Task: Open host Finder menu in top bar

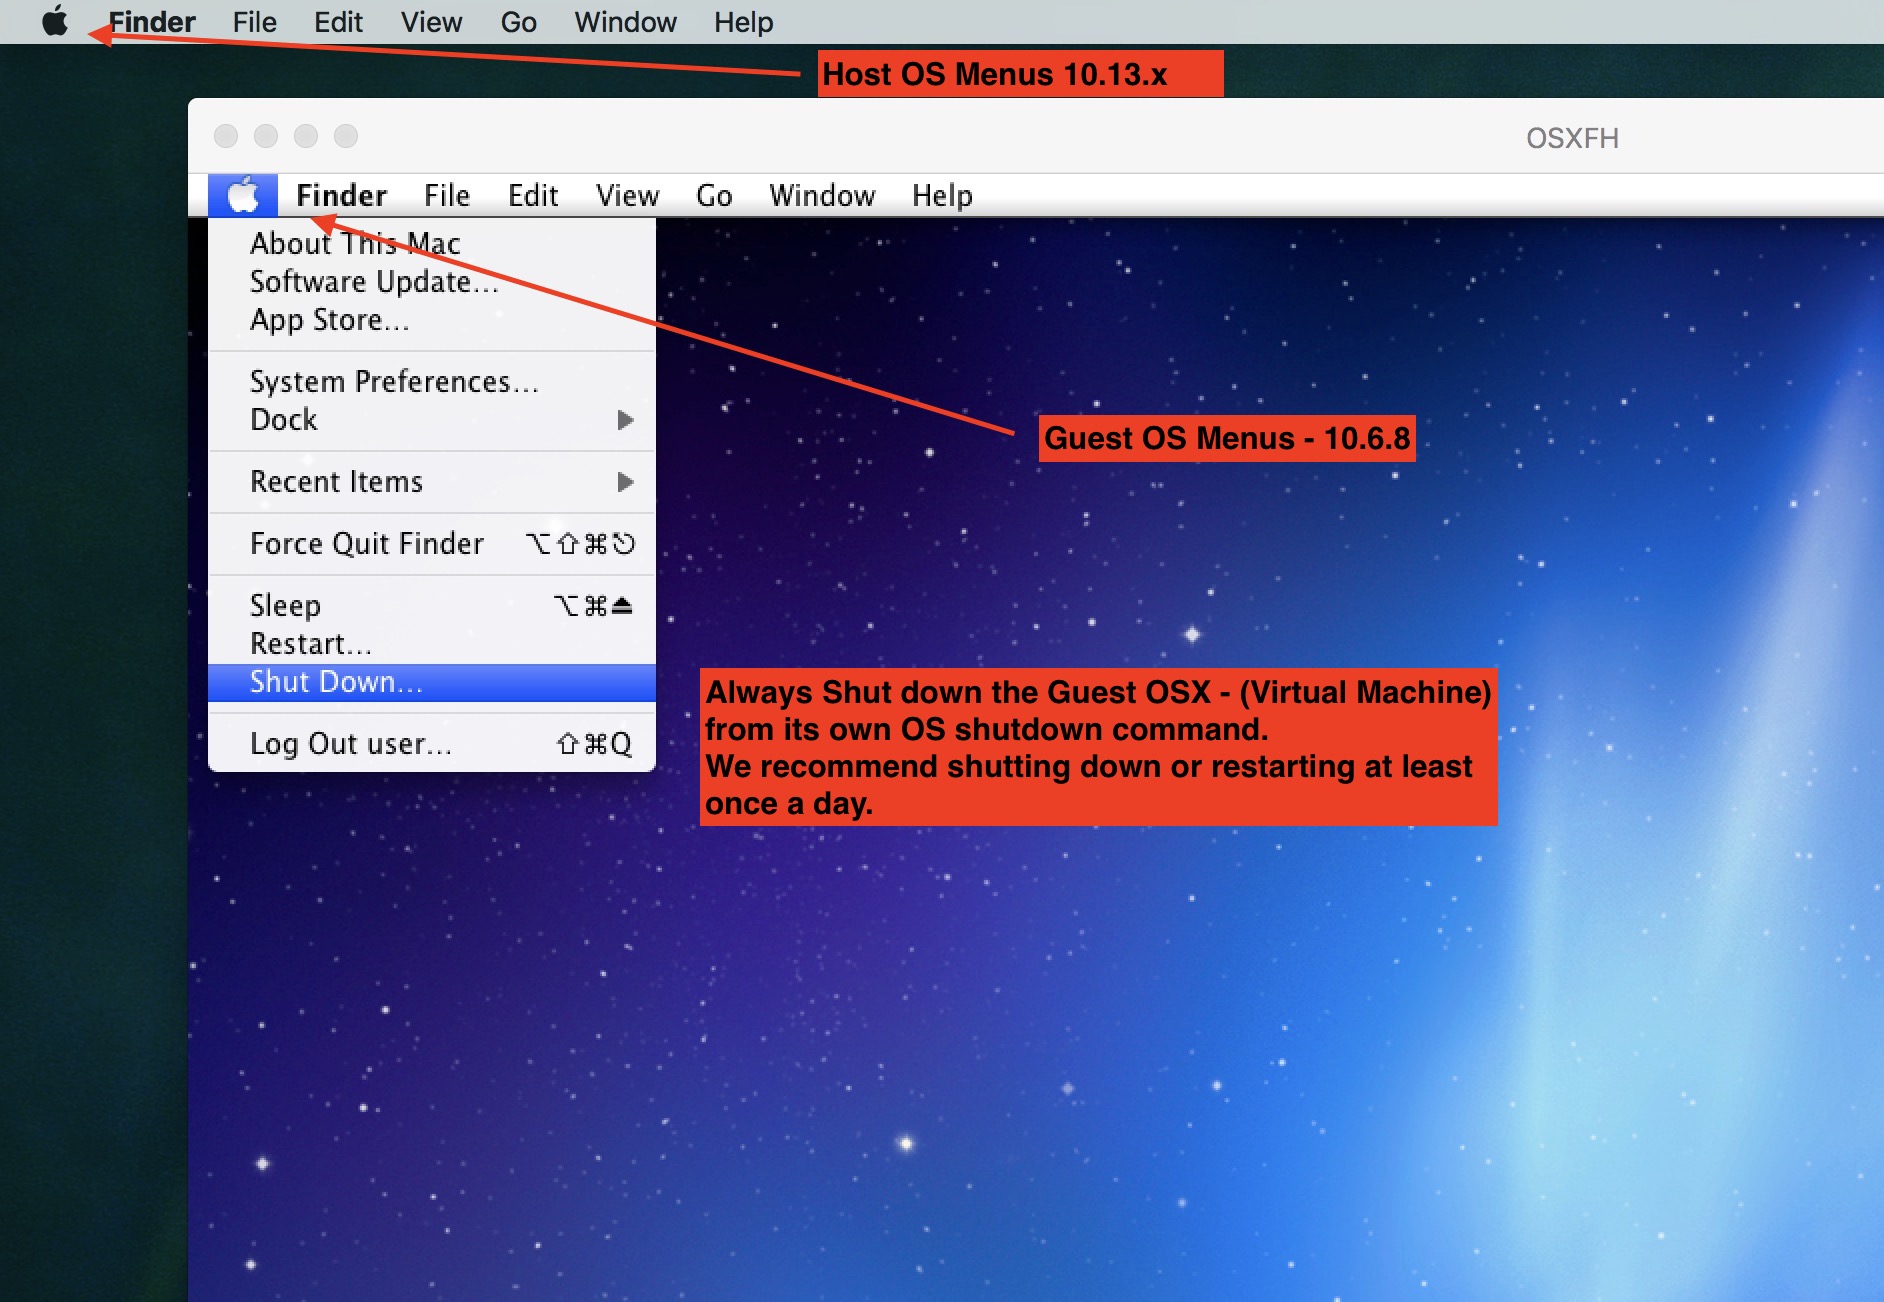Action: point(152,22)
